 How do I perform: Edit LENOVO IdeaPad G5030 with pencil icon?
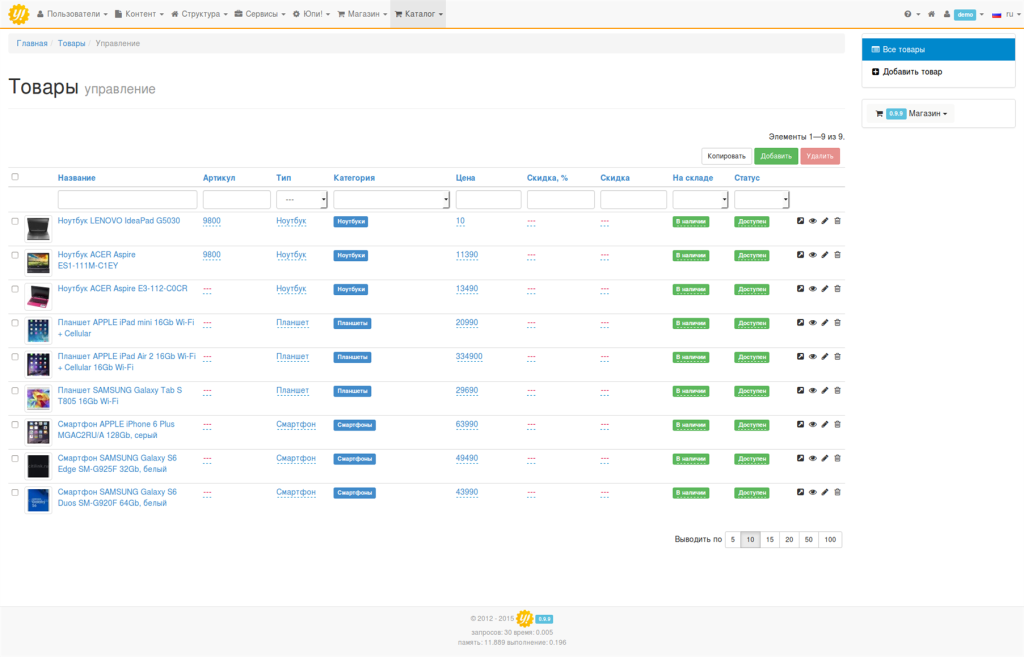tap(825, 221)
